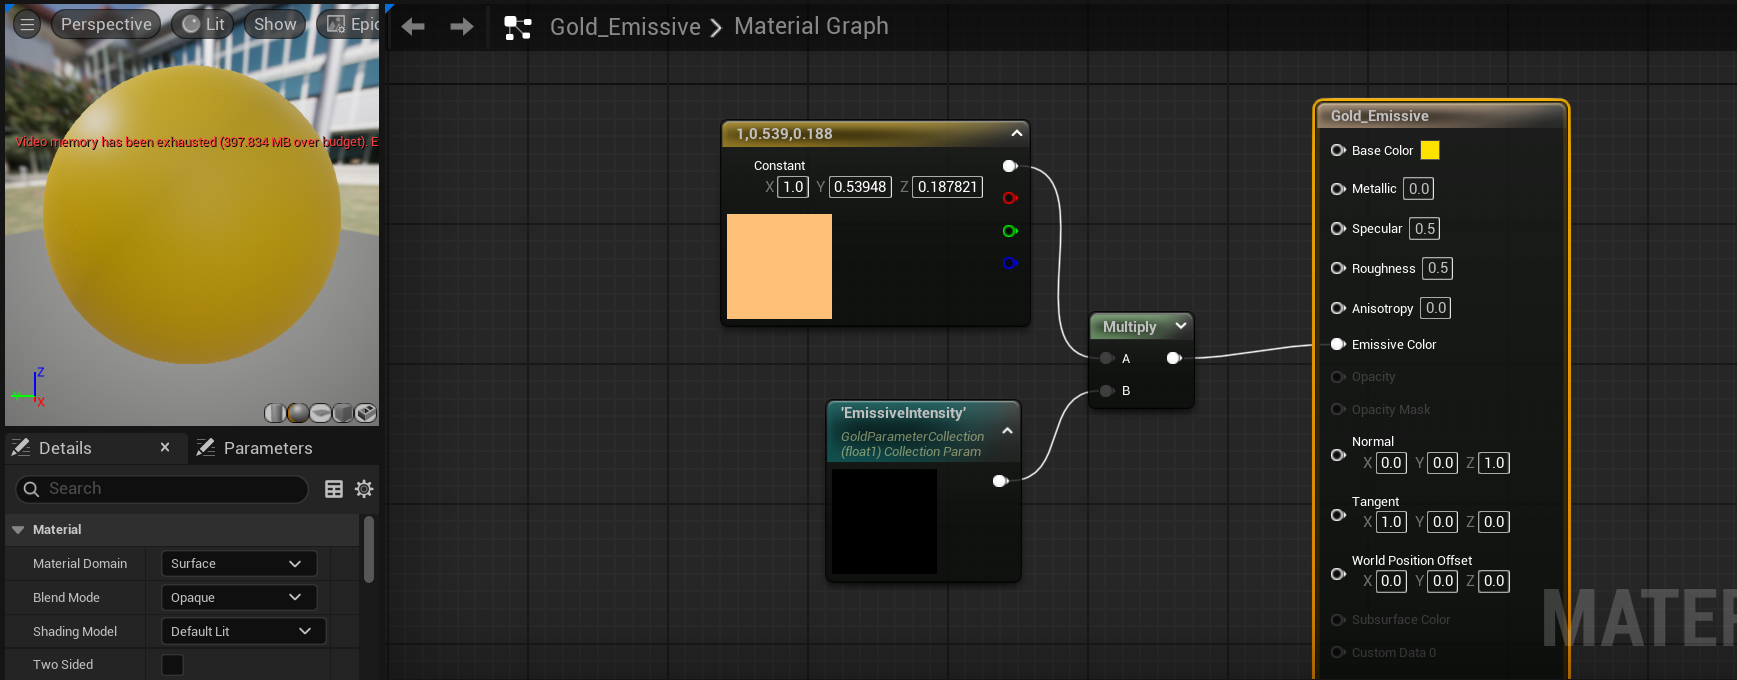Click the Constant node red output pin
This screenshot has width=1737, height=680.
click(1010, 198)
